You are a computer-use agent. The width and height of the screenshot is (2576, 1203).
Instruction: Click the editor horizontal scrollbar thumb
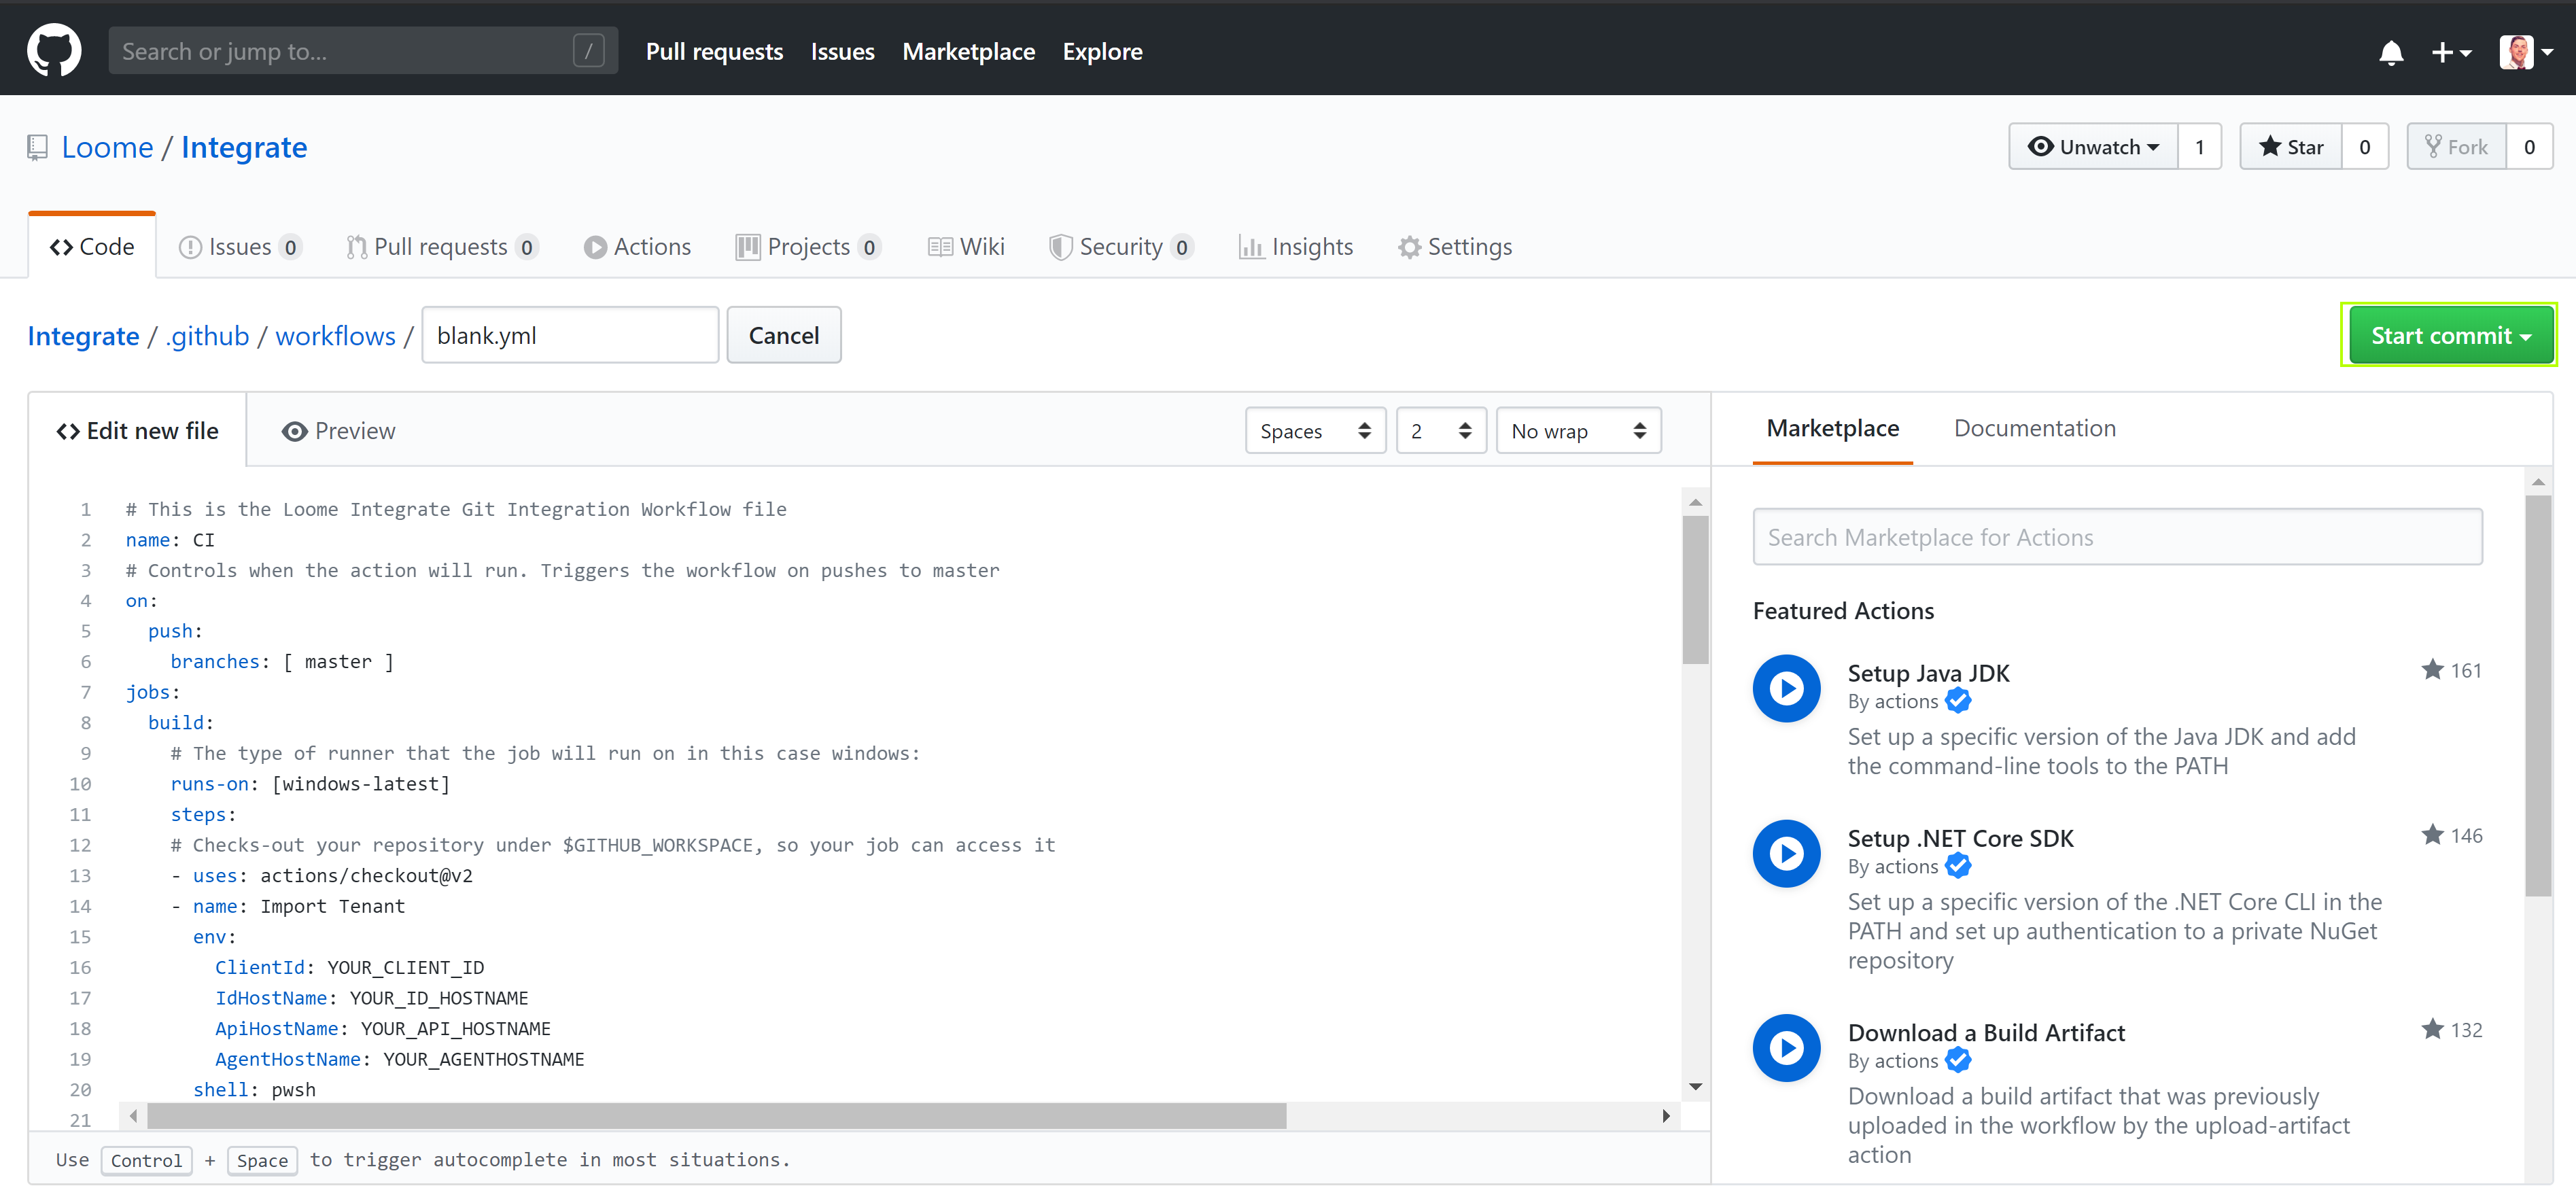[x=716, y=1115]
